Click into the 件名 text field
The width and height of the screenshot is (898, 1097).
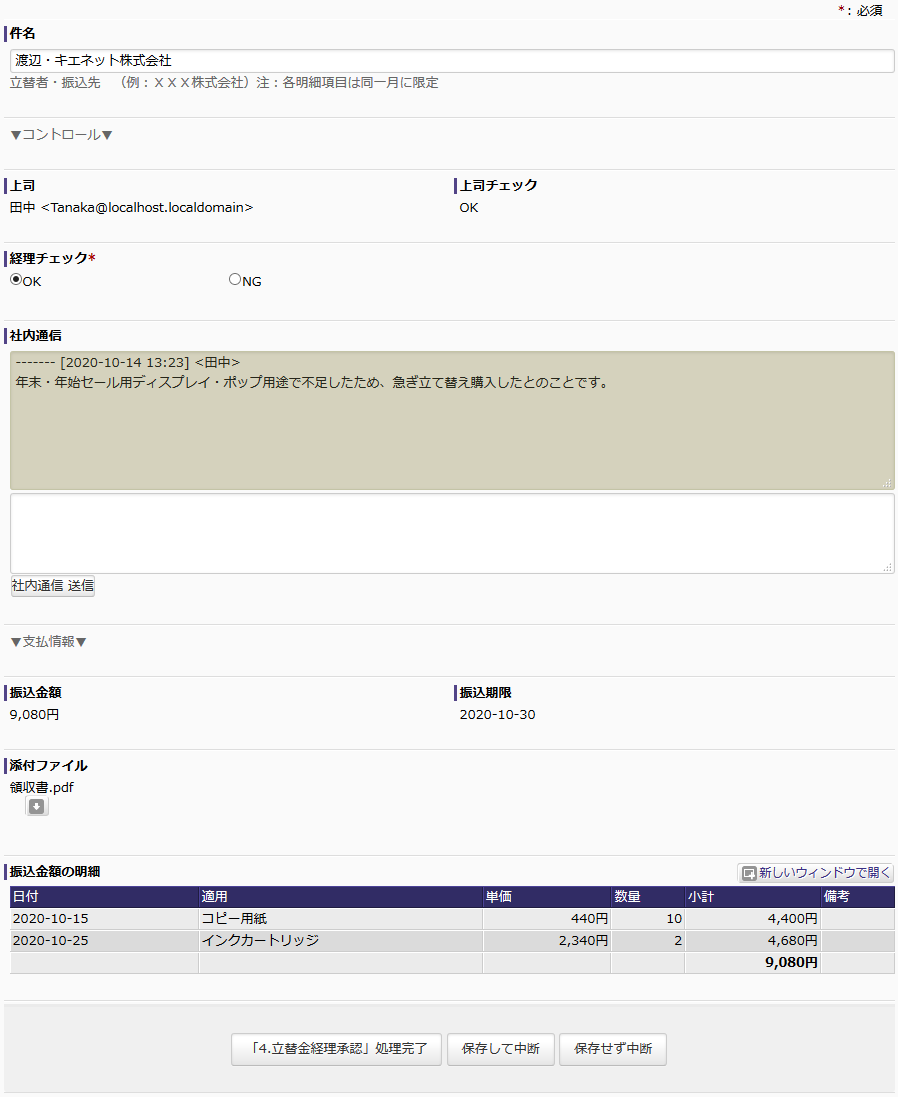[452, 61]
